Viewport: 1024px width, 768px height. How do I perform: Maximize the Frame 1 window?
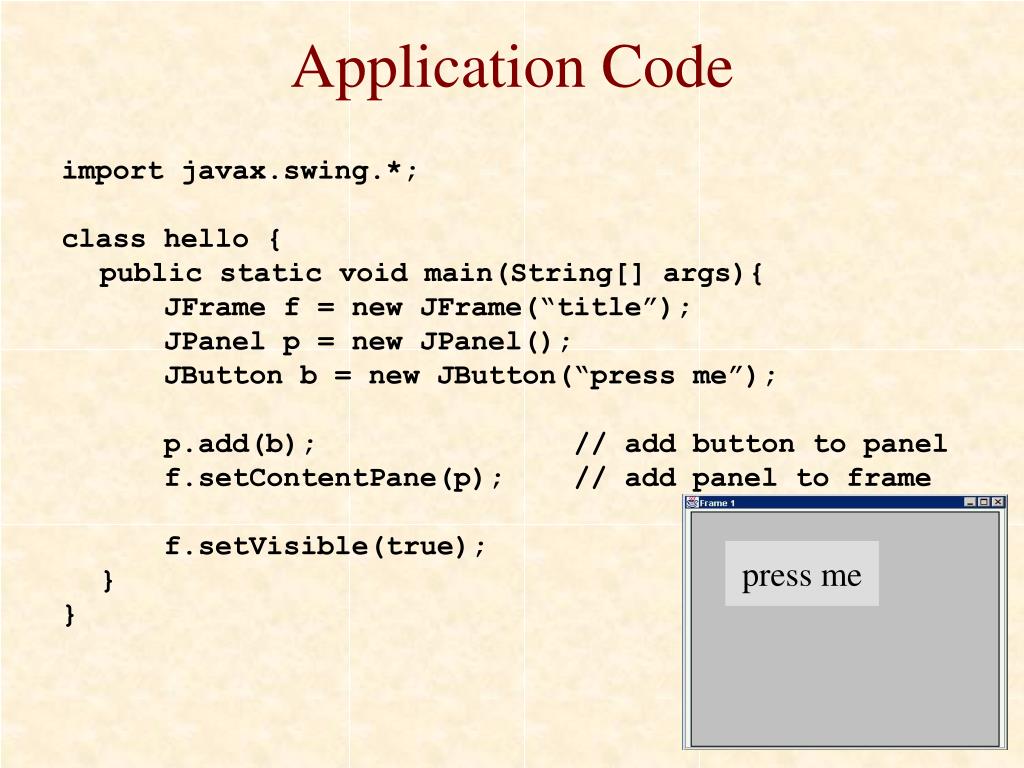click(x=984, y=502)
